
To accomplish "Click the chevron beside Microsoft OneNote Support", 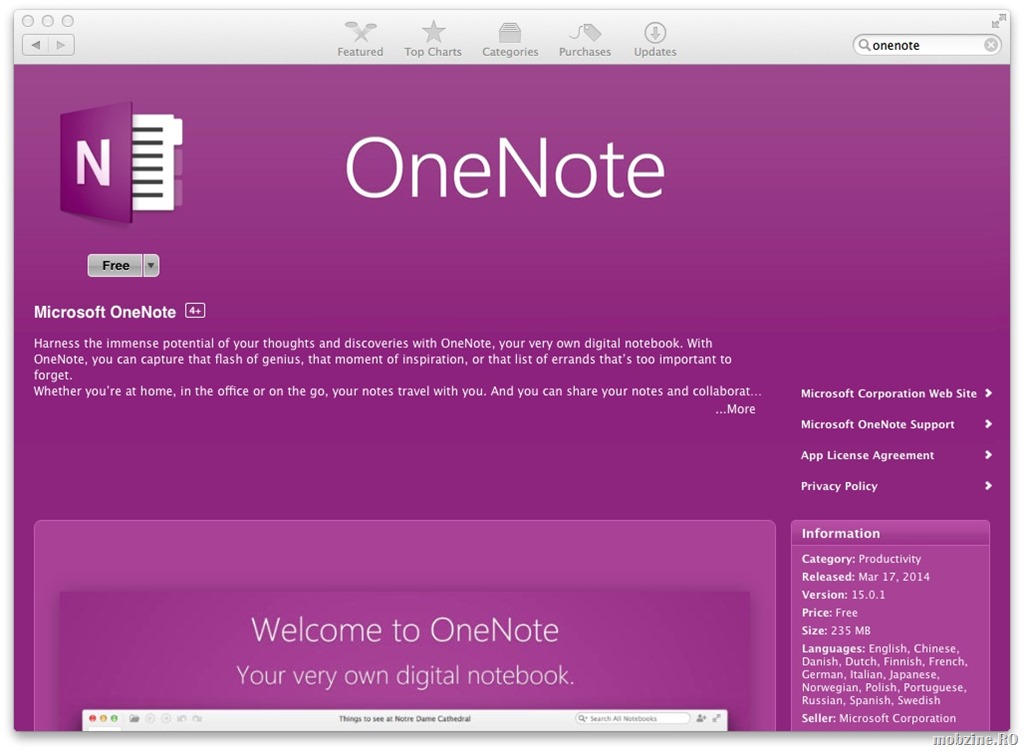I will pos(988,424).
